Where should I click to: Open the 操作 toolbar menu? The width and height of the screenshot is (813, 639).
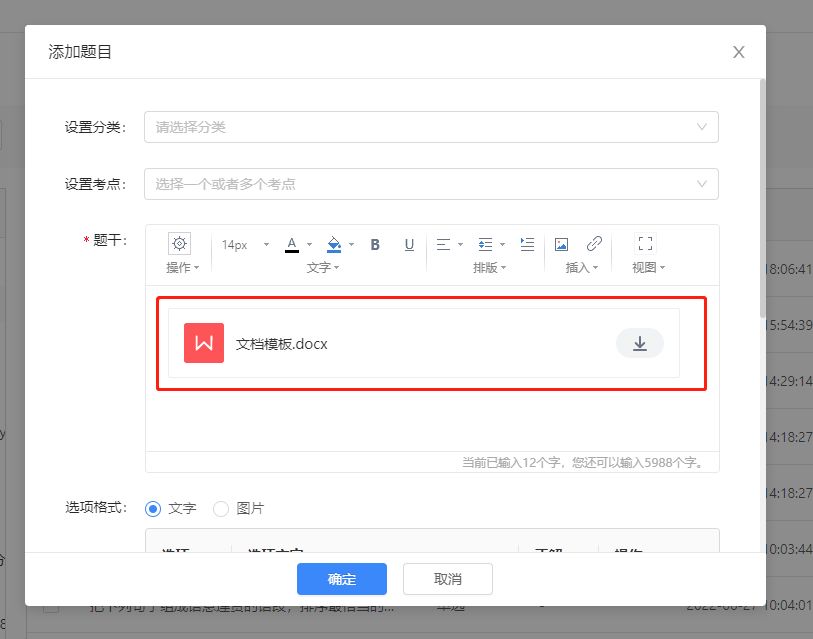click(182, 268)
